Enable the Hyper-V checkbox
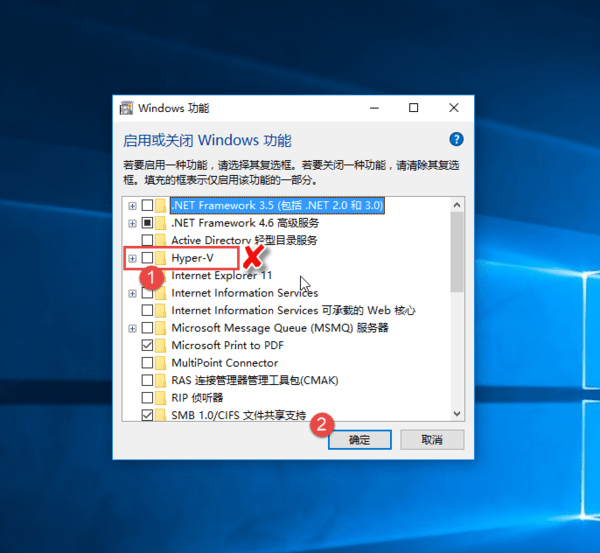The width and height of the screenshot is (600, 553). pos(148,258)
